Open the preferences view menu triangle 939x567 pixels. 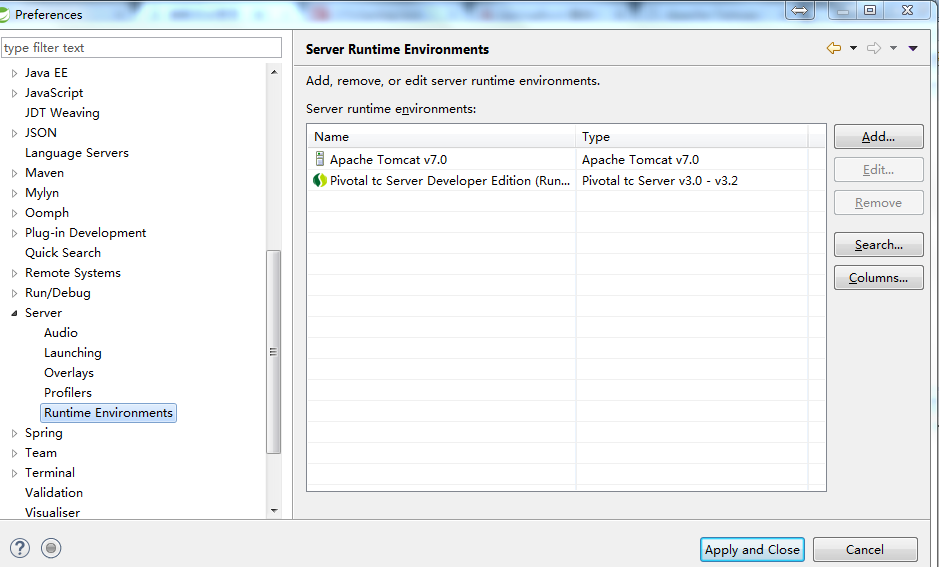(913, 48)
